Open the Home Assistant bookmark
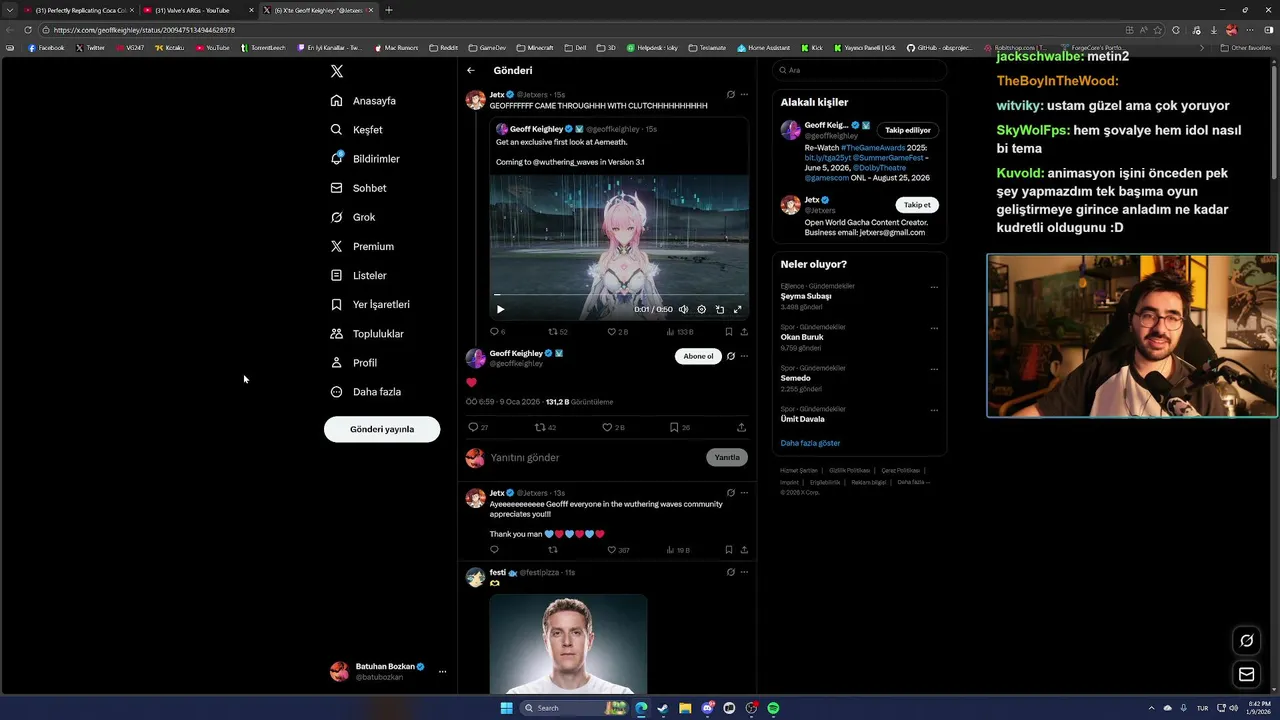Viewport: 1280px width, 720px height. coord(765,48)
